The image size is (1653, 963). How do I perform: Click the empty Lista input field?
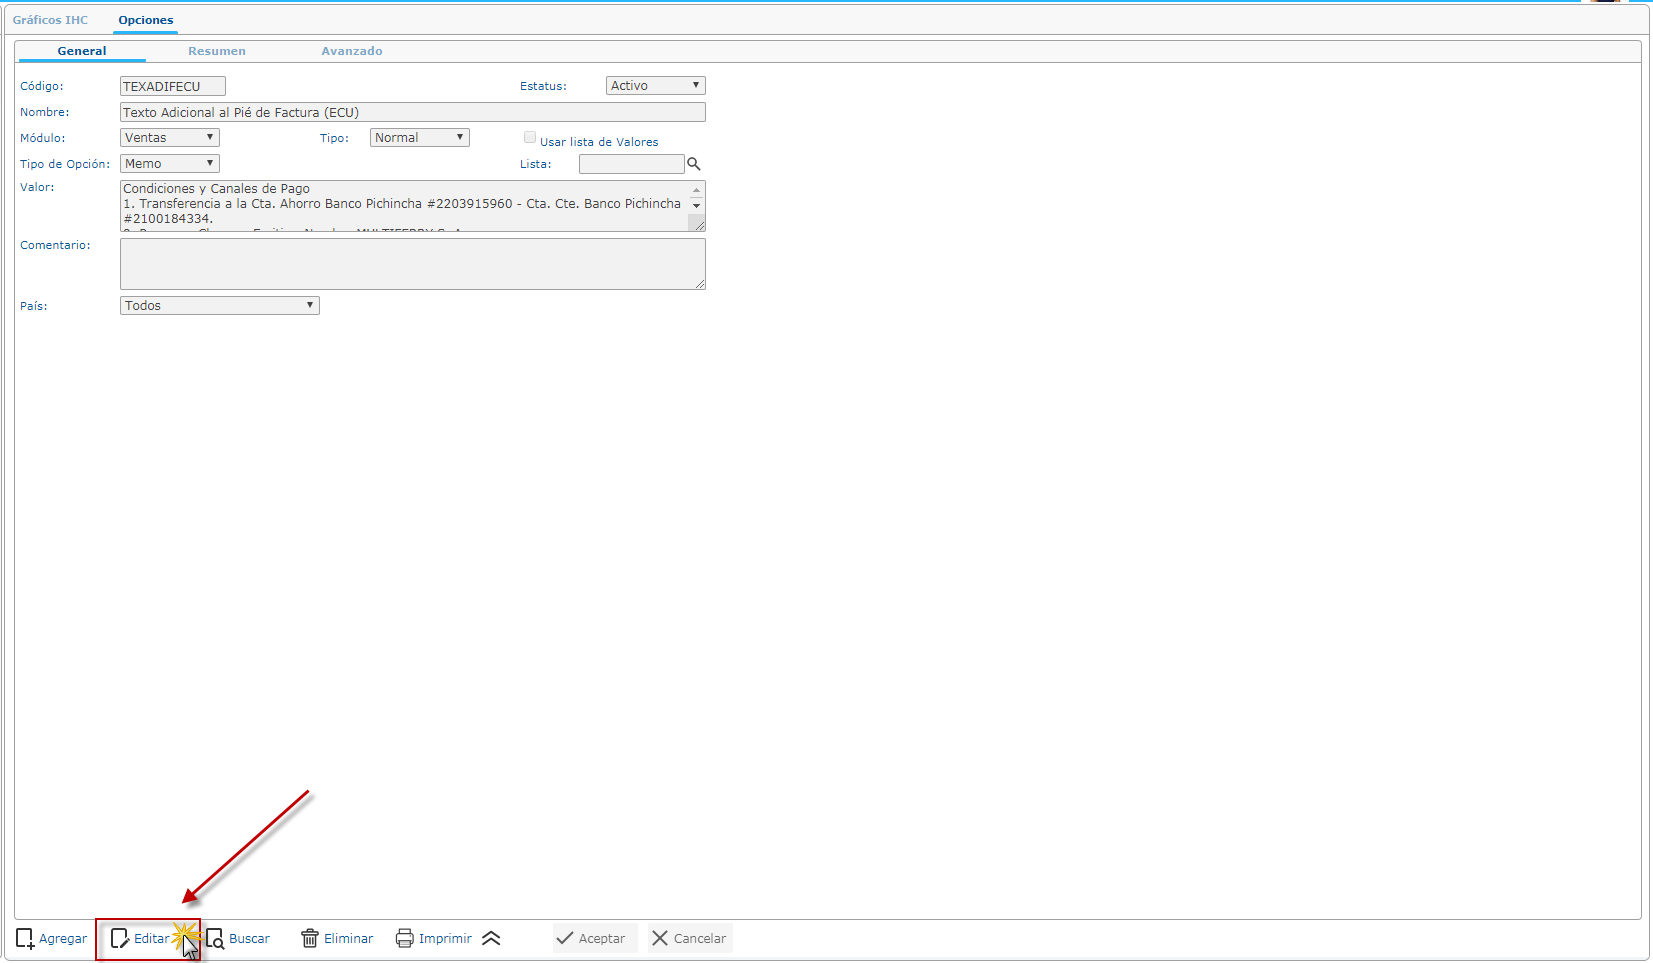click(632, 164)
